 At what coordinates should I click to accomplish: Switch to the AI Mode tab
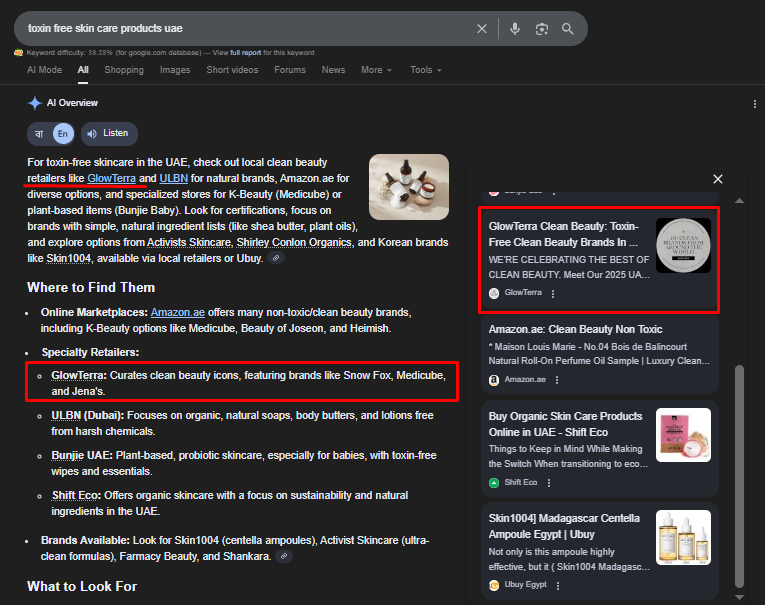pos(44,70)
